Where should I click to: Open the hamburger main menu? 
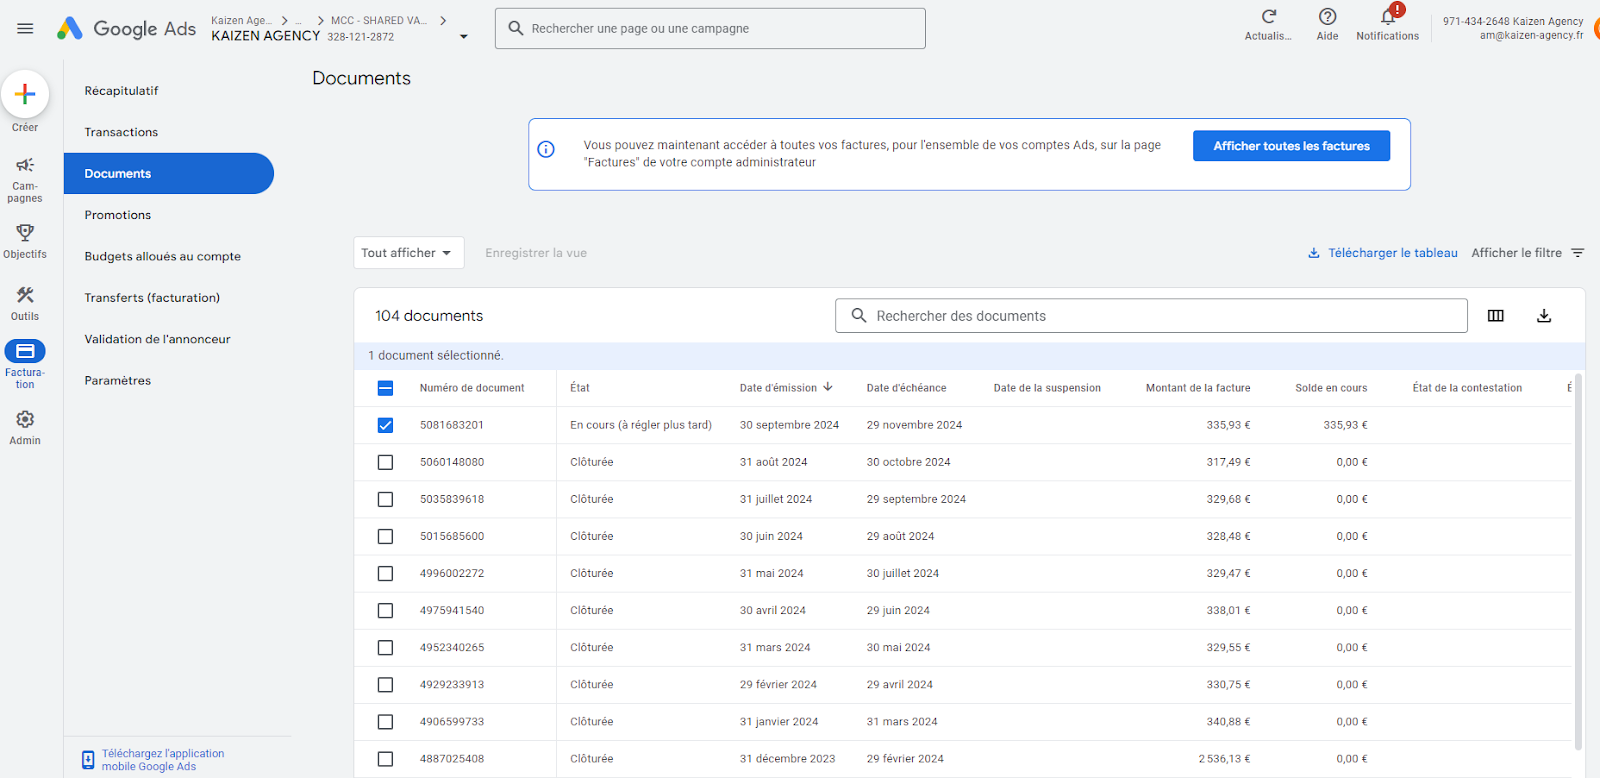(x=25, y=29)
